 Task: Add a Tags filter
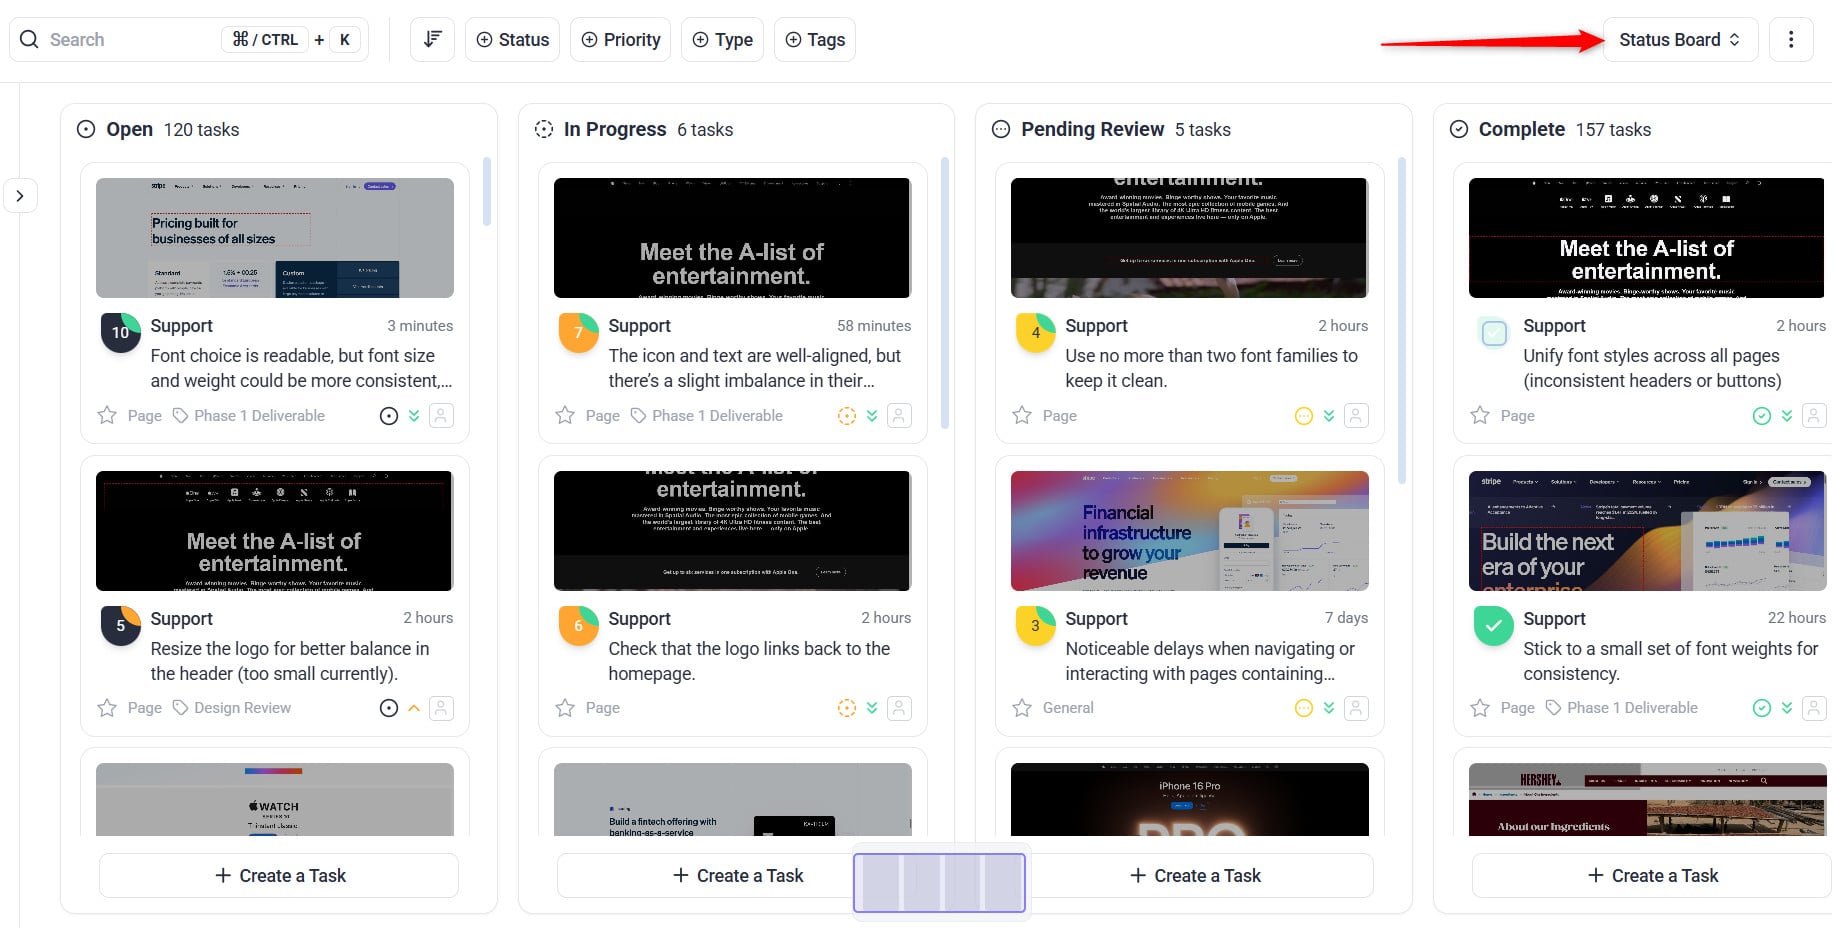[814, 40]
